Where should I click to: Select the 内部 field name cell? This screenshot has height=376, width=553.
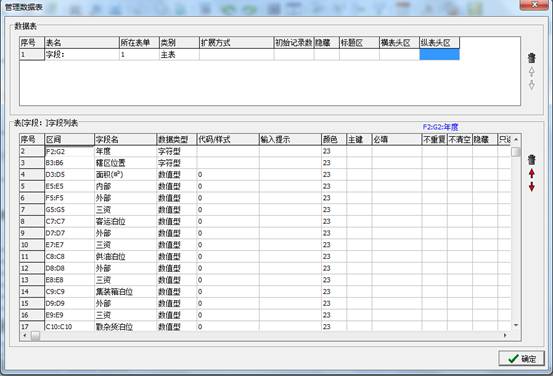(126, 186)
